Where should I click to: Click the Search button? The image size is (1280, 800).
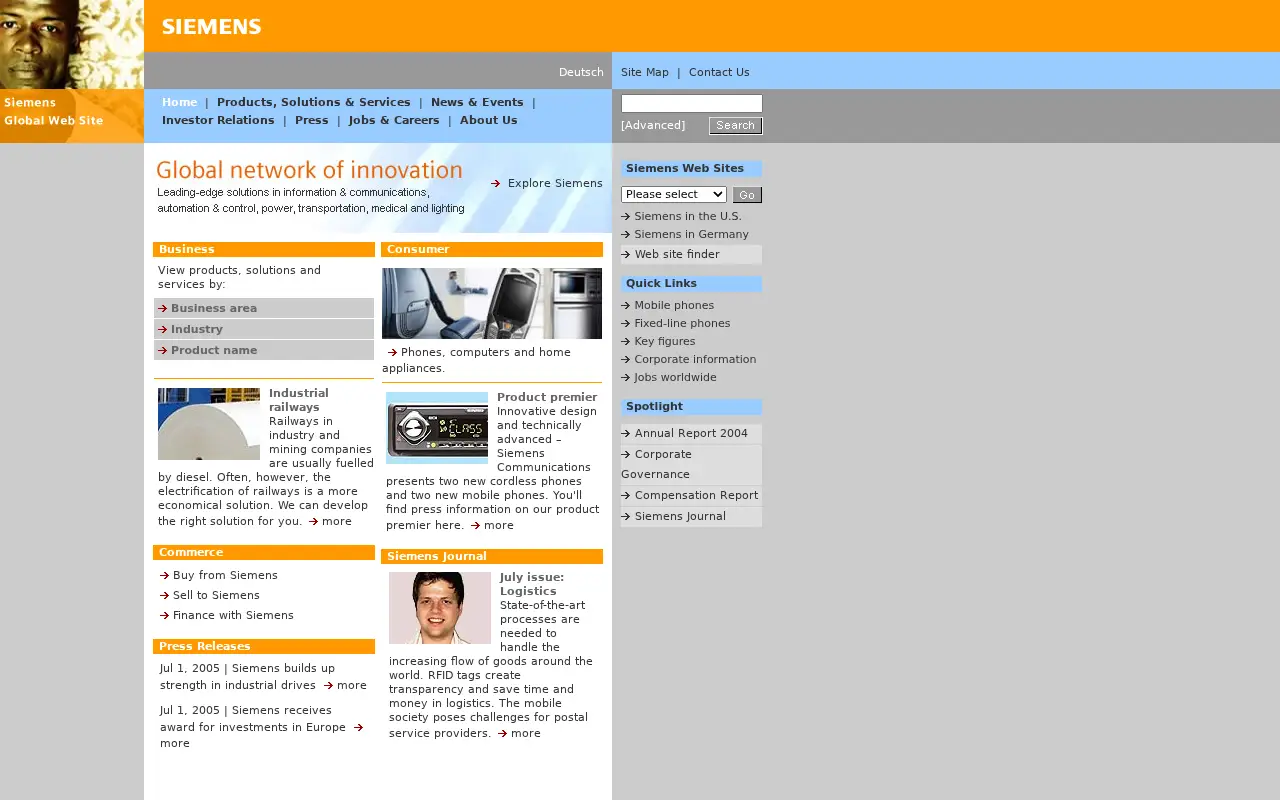point(736,126)
